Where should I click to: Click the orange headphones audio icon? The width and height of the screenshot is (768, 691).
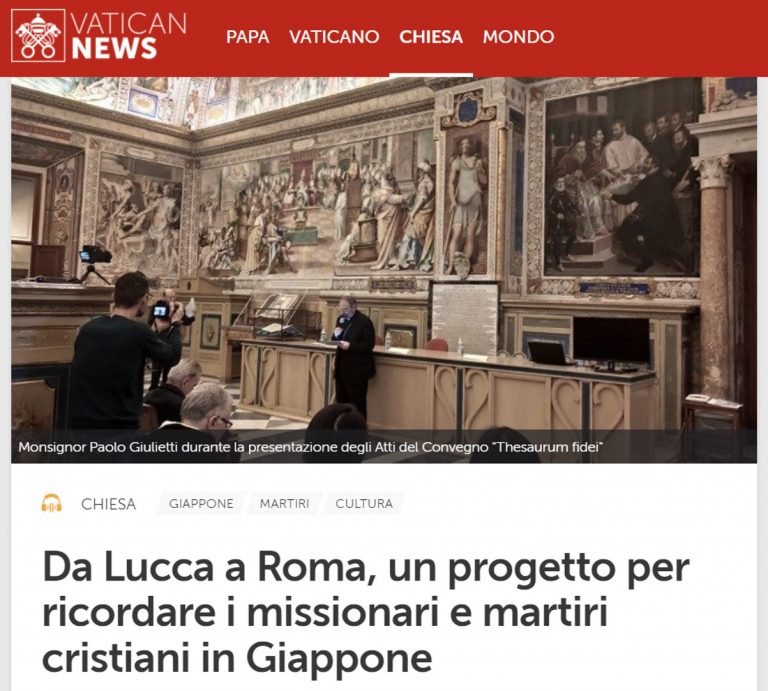click(x=51, y=503)
